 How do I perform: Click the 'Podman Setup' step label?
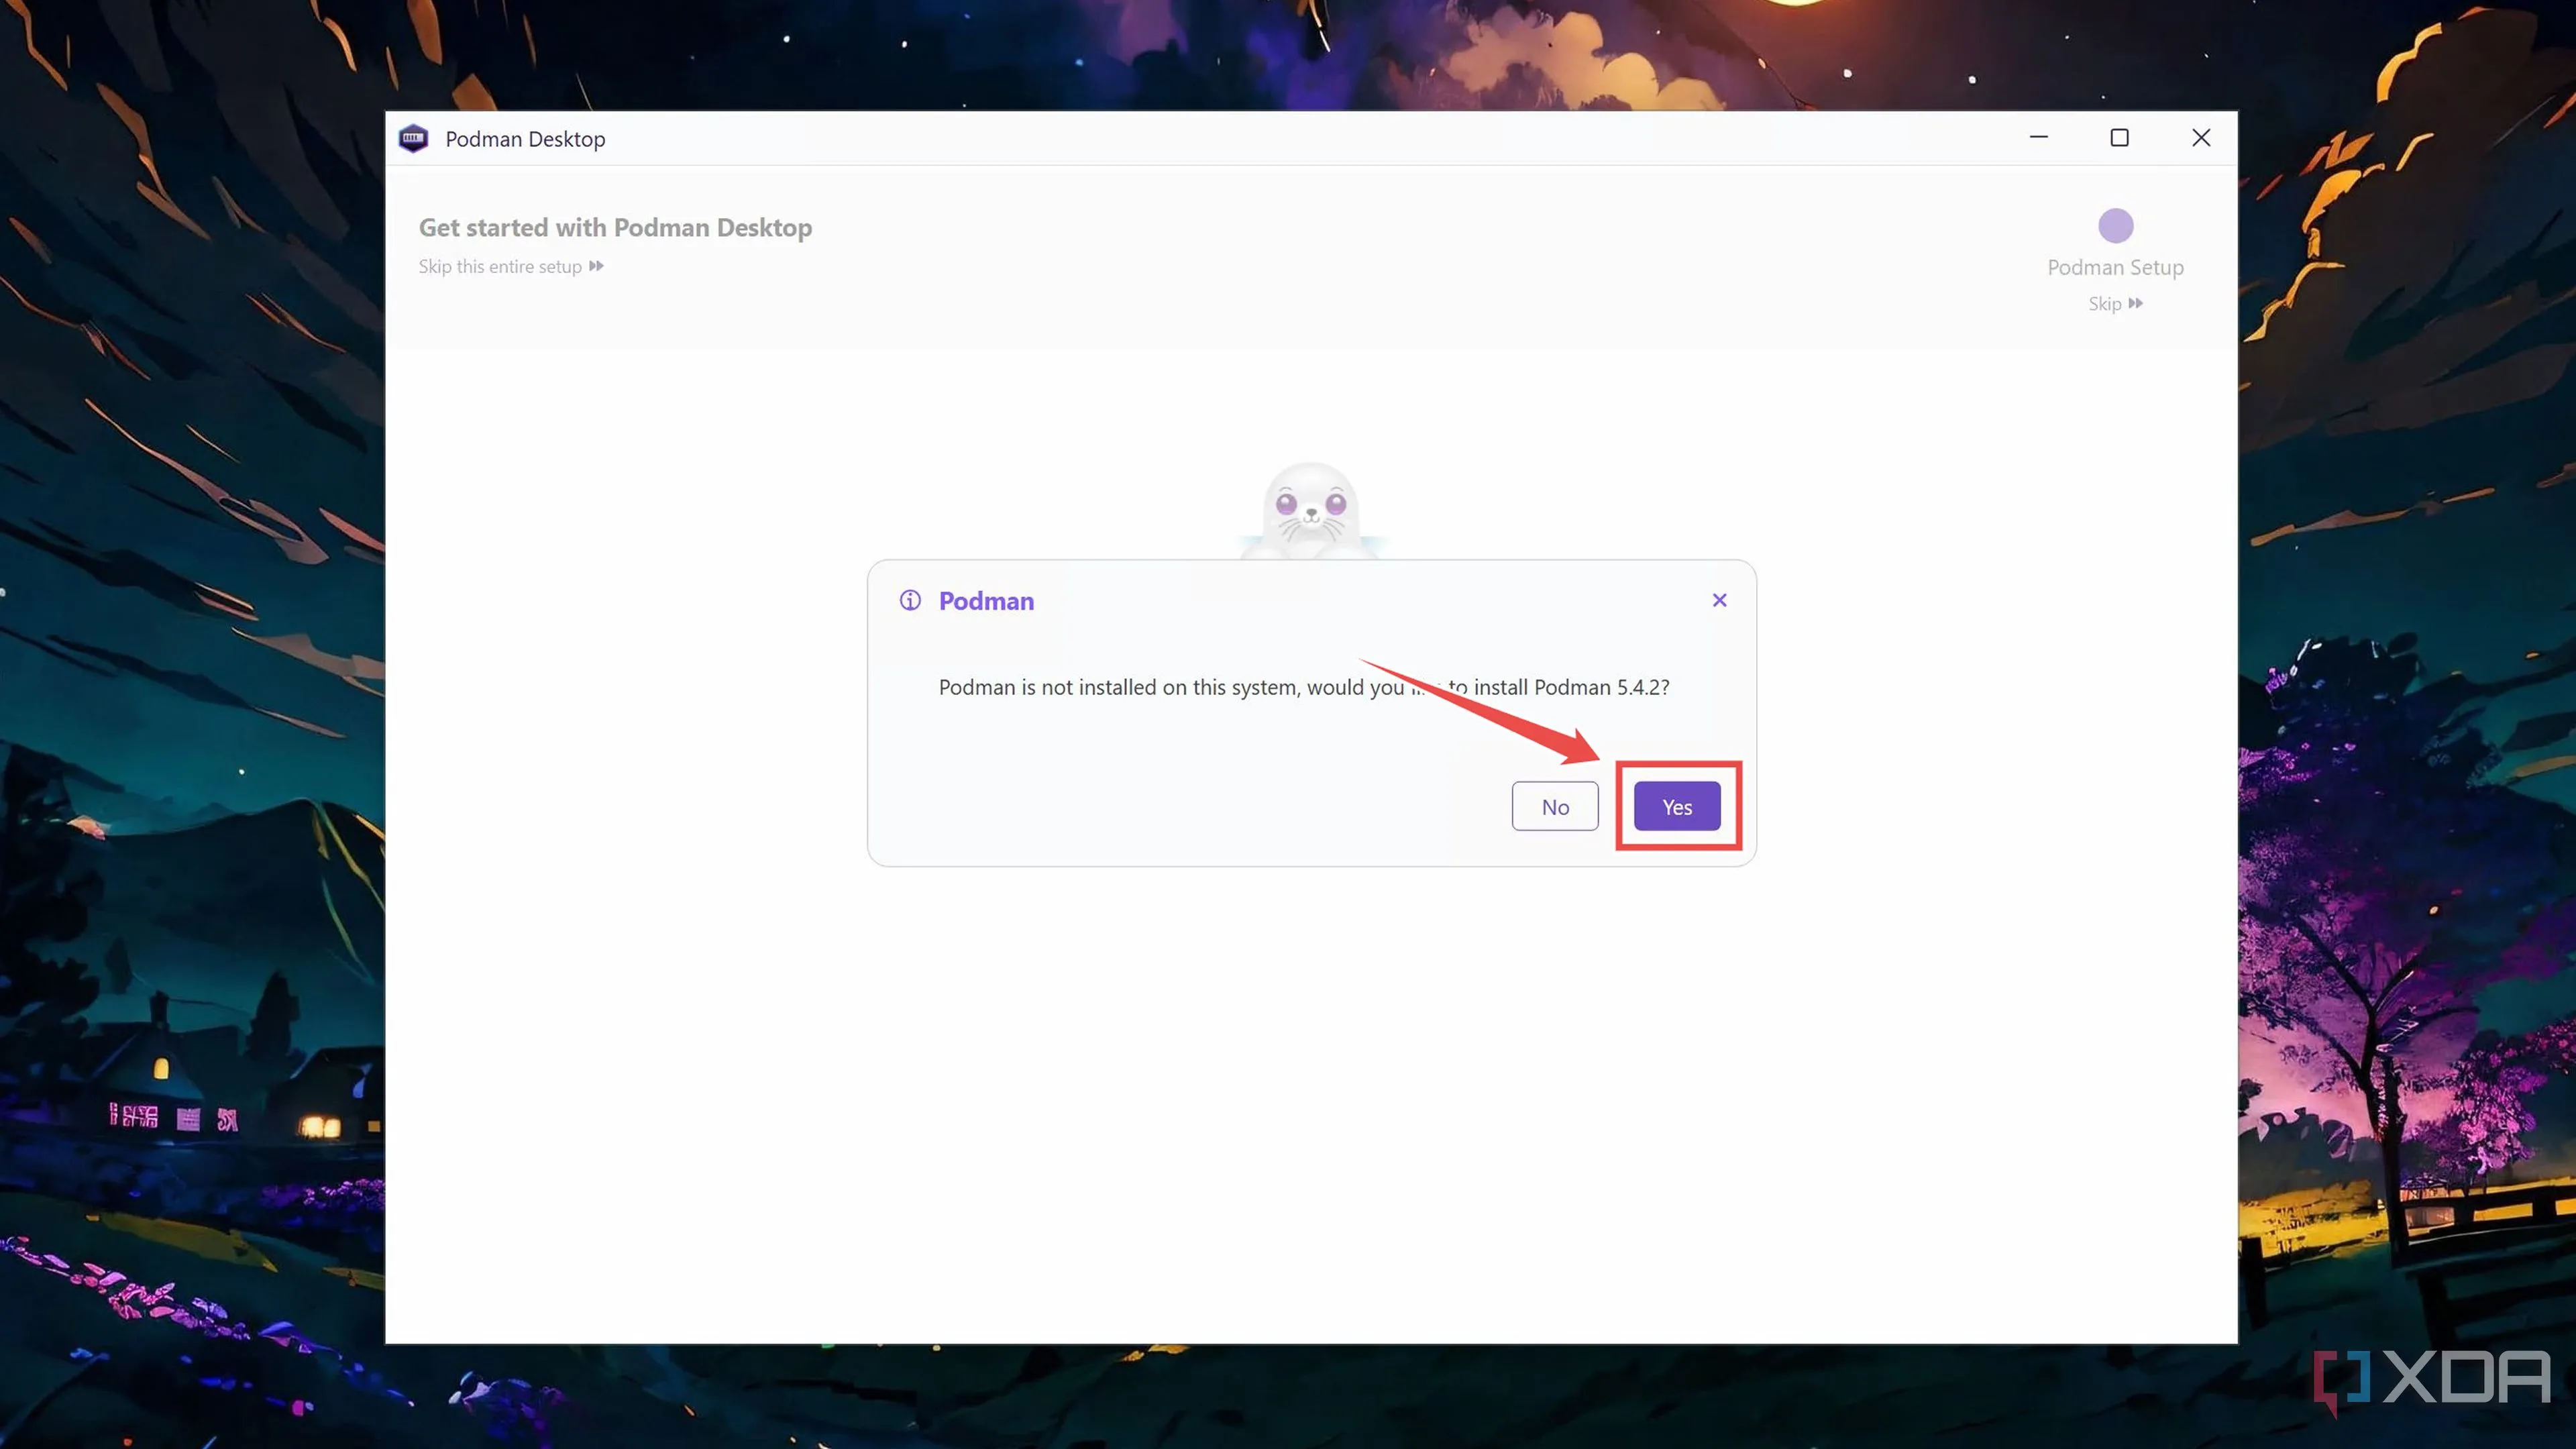point(2115,267)
